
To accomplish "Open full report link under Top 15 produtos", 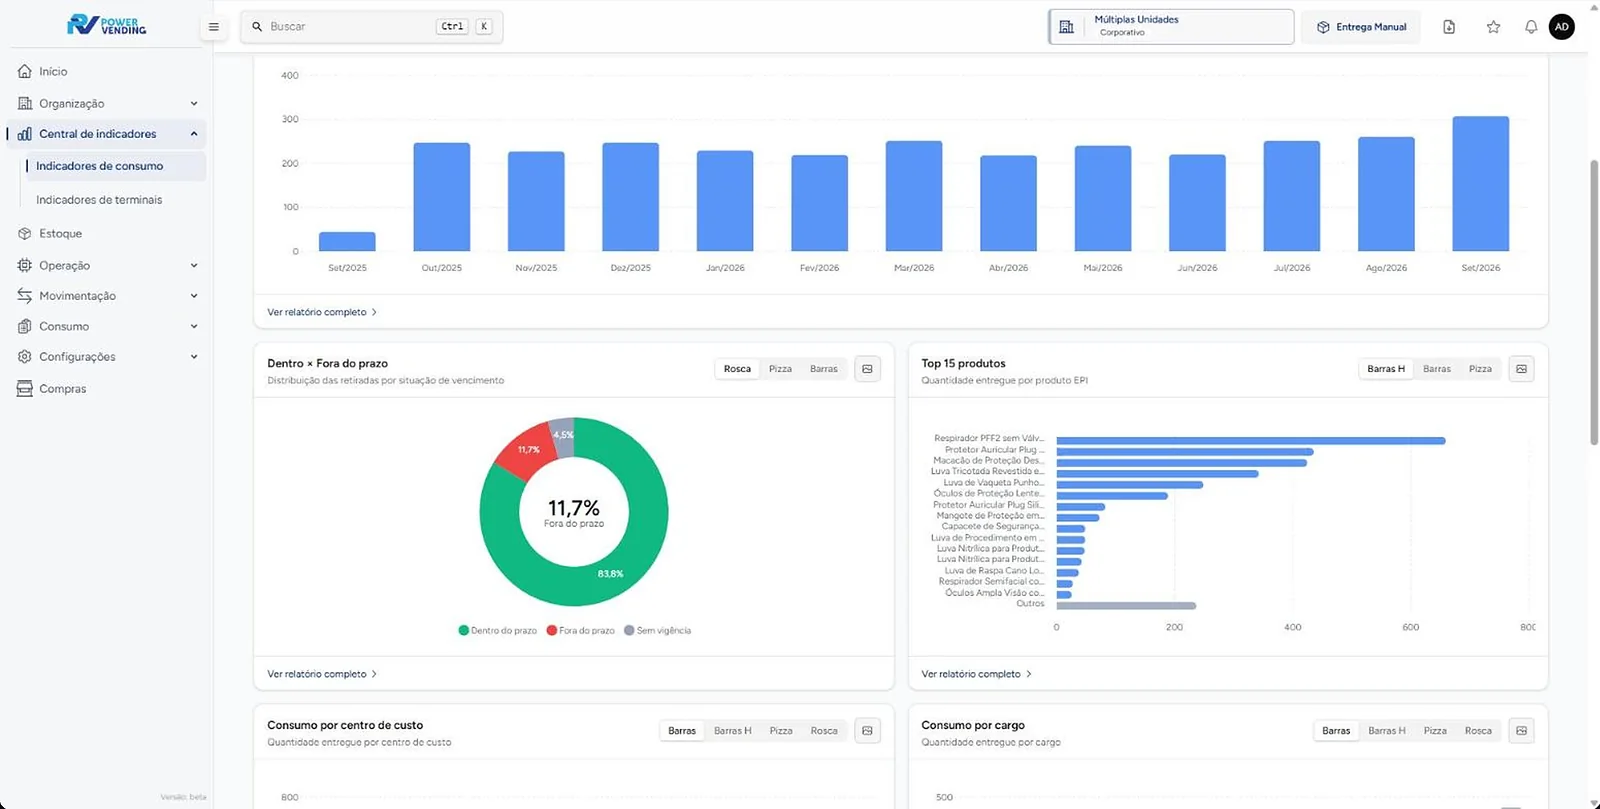I will (x=976, y=674).
